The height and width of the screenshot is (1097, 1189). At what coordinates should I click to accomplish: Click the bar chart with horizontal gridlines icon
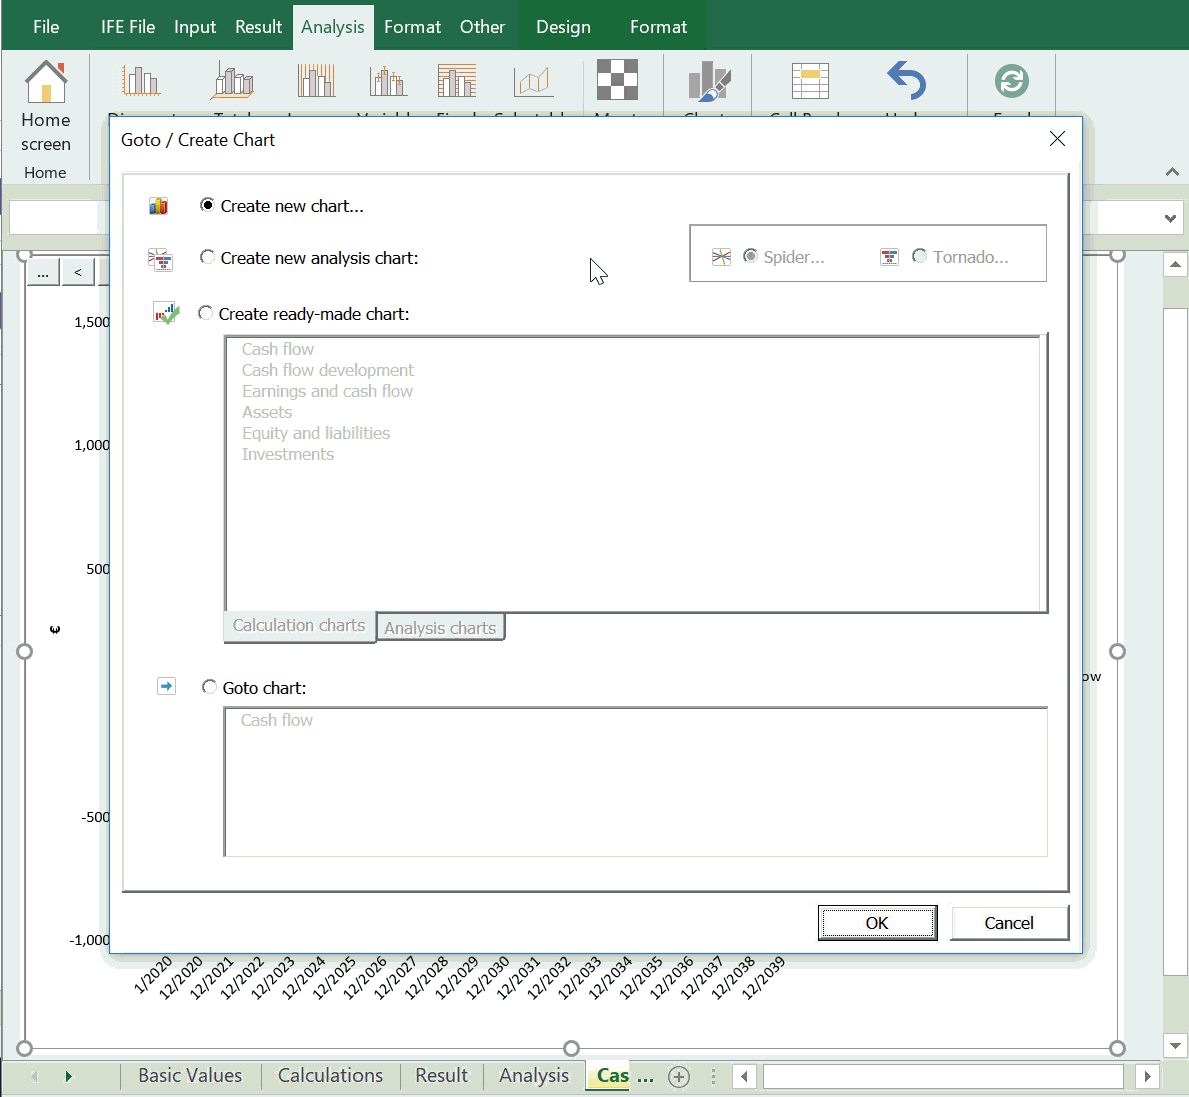[457, 81]
